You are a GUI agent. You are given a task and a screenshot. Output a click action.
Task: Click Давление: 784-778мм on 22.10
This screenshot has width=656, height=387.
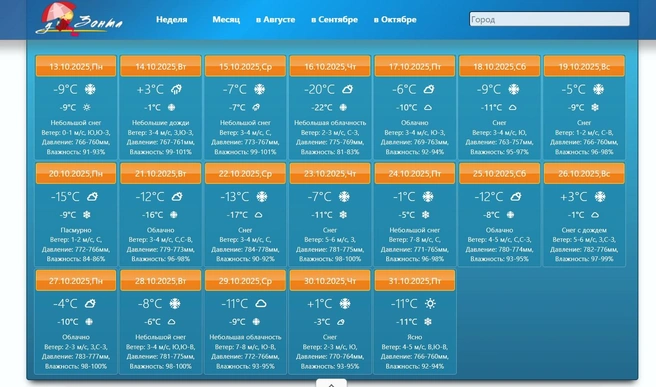pos(245,249)
